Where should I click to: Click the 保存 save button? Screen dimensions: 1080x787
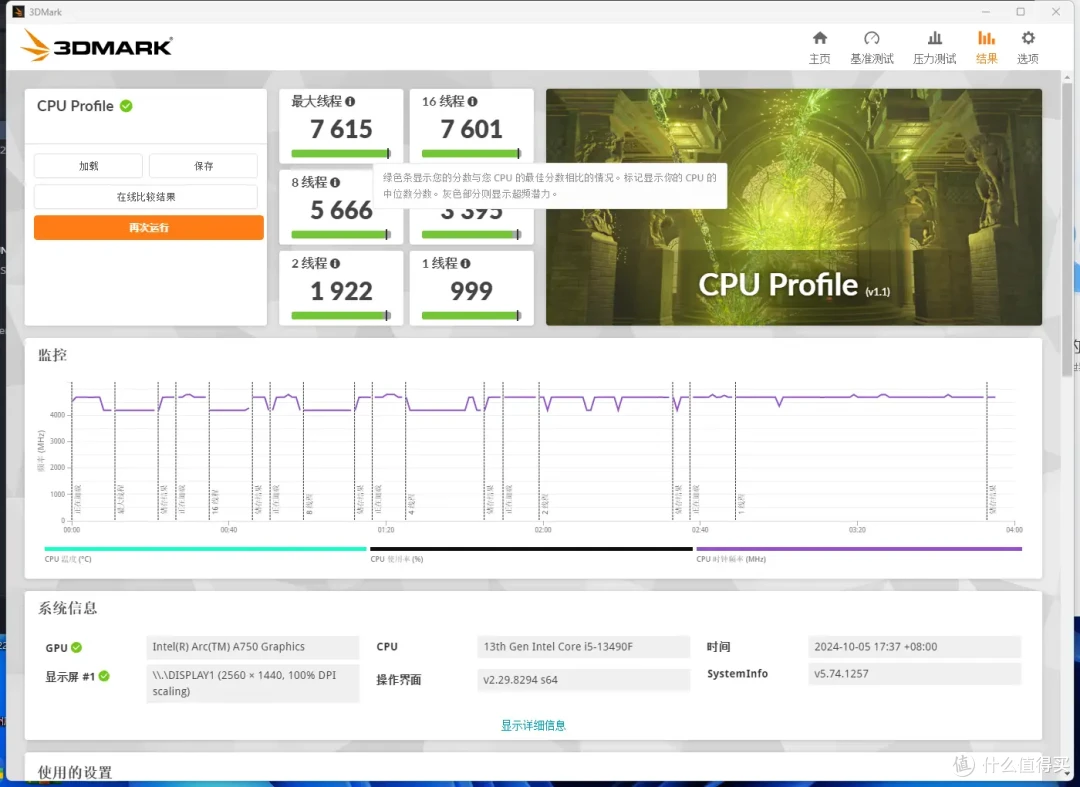[x=203, y=166]
